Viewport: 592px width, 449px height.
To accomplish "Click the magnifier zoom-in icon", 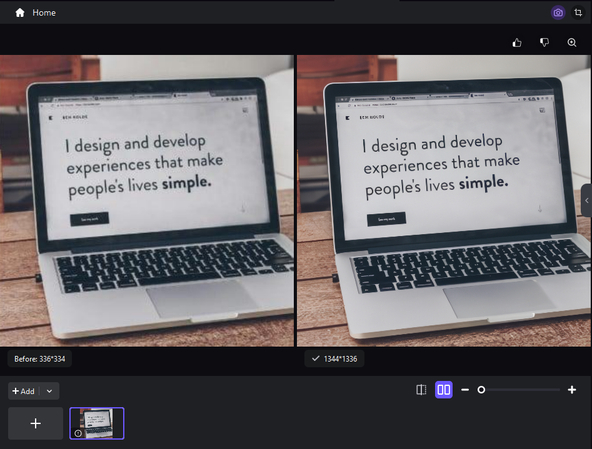I will [x=572, y=43].
